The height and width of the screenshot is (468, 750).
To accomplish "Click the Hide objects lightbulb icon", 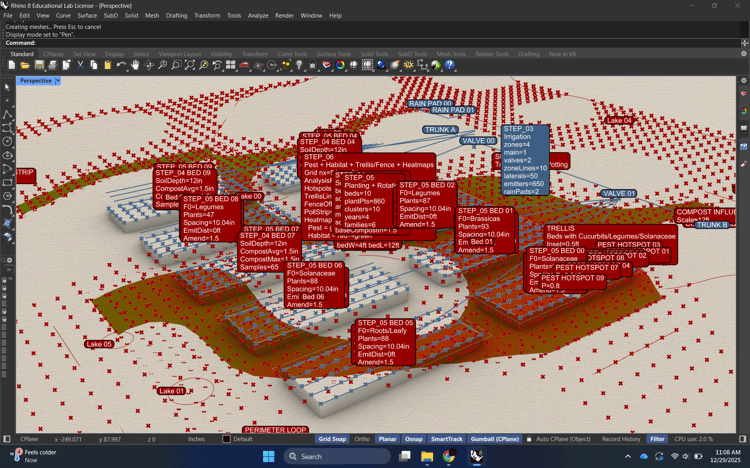I will pos(299,65).
